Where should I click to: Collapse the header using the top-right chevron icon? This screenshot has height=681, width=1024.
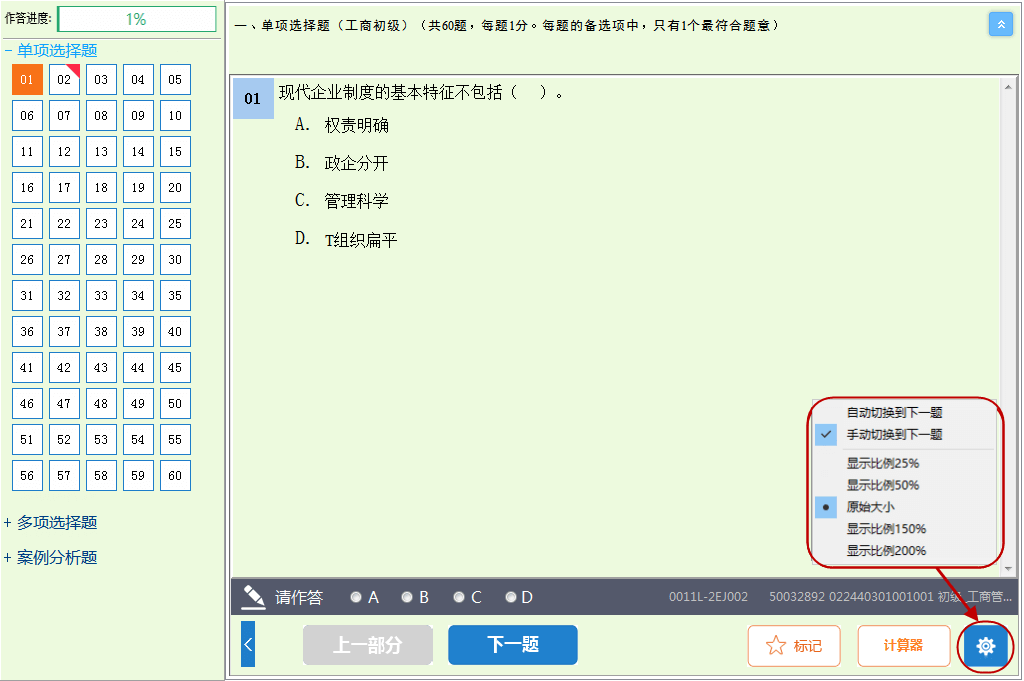(1001, 23)
